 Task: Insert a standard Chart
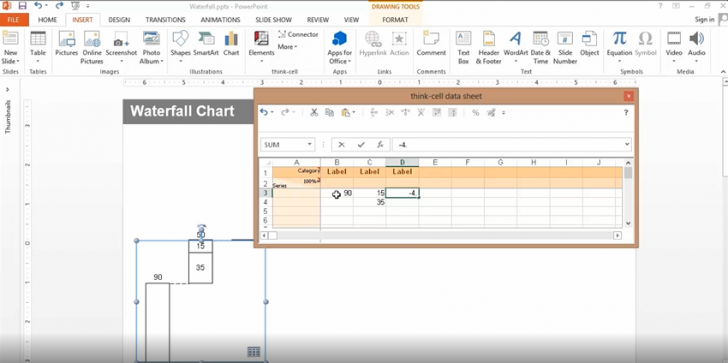(231, 44)
